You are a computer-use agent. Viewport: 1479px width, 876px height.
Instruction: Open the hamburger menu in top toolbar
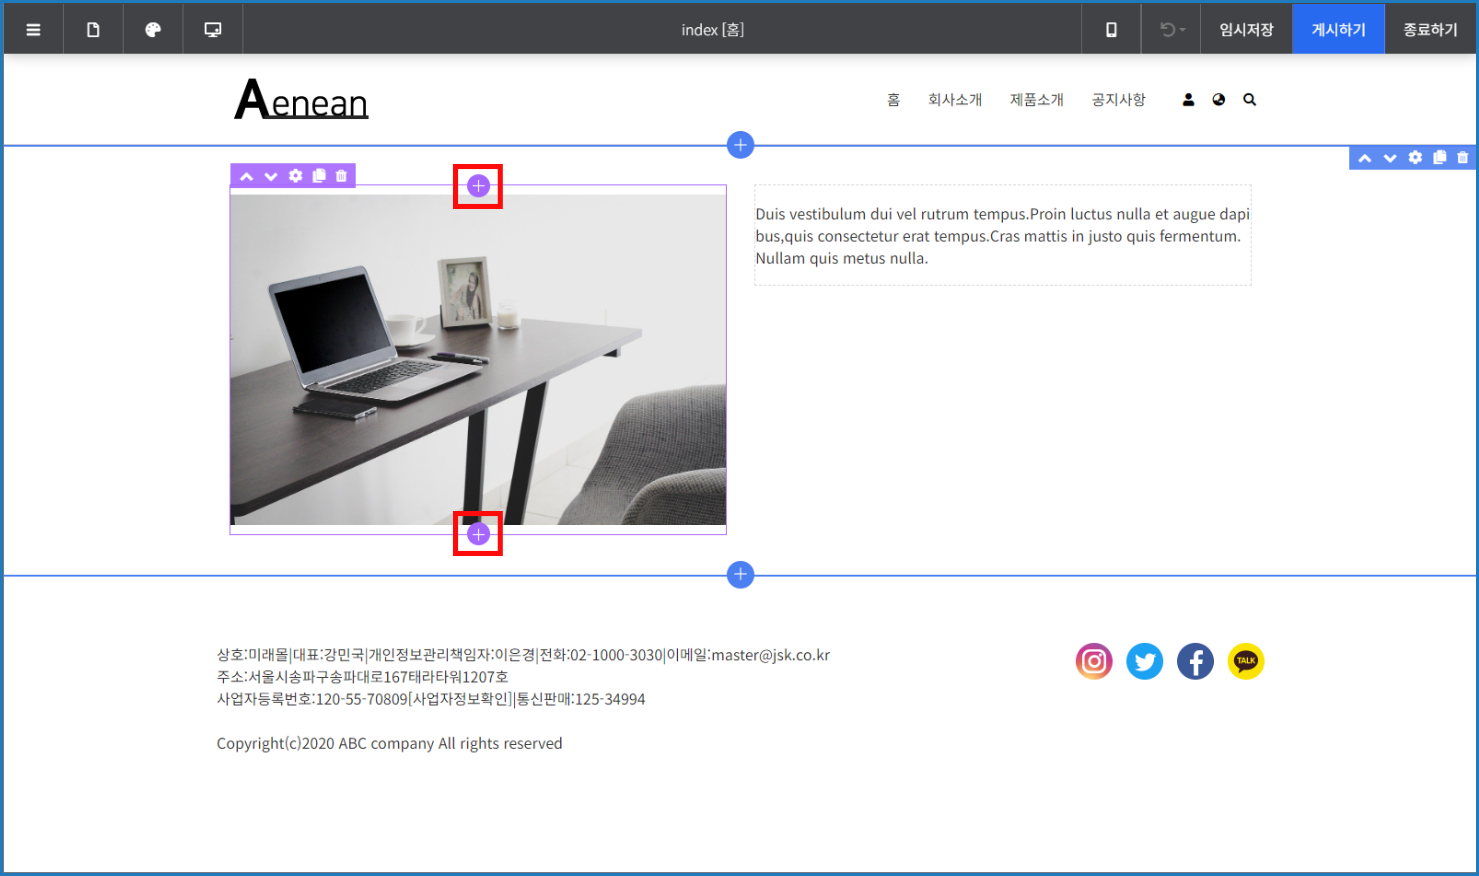(x=33, y=30)
